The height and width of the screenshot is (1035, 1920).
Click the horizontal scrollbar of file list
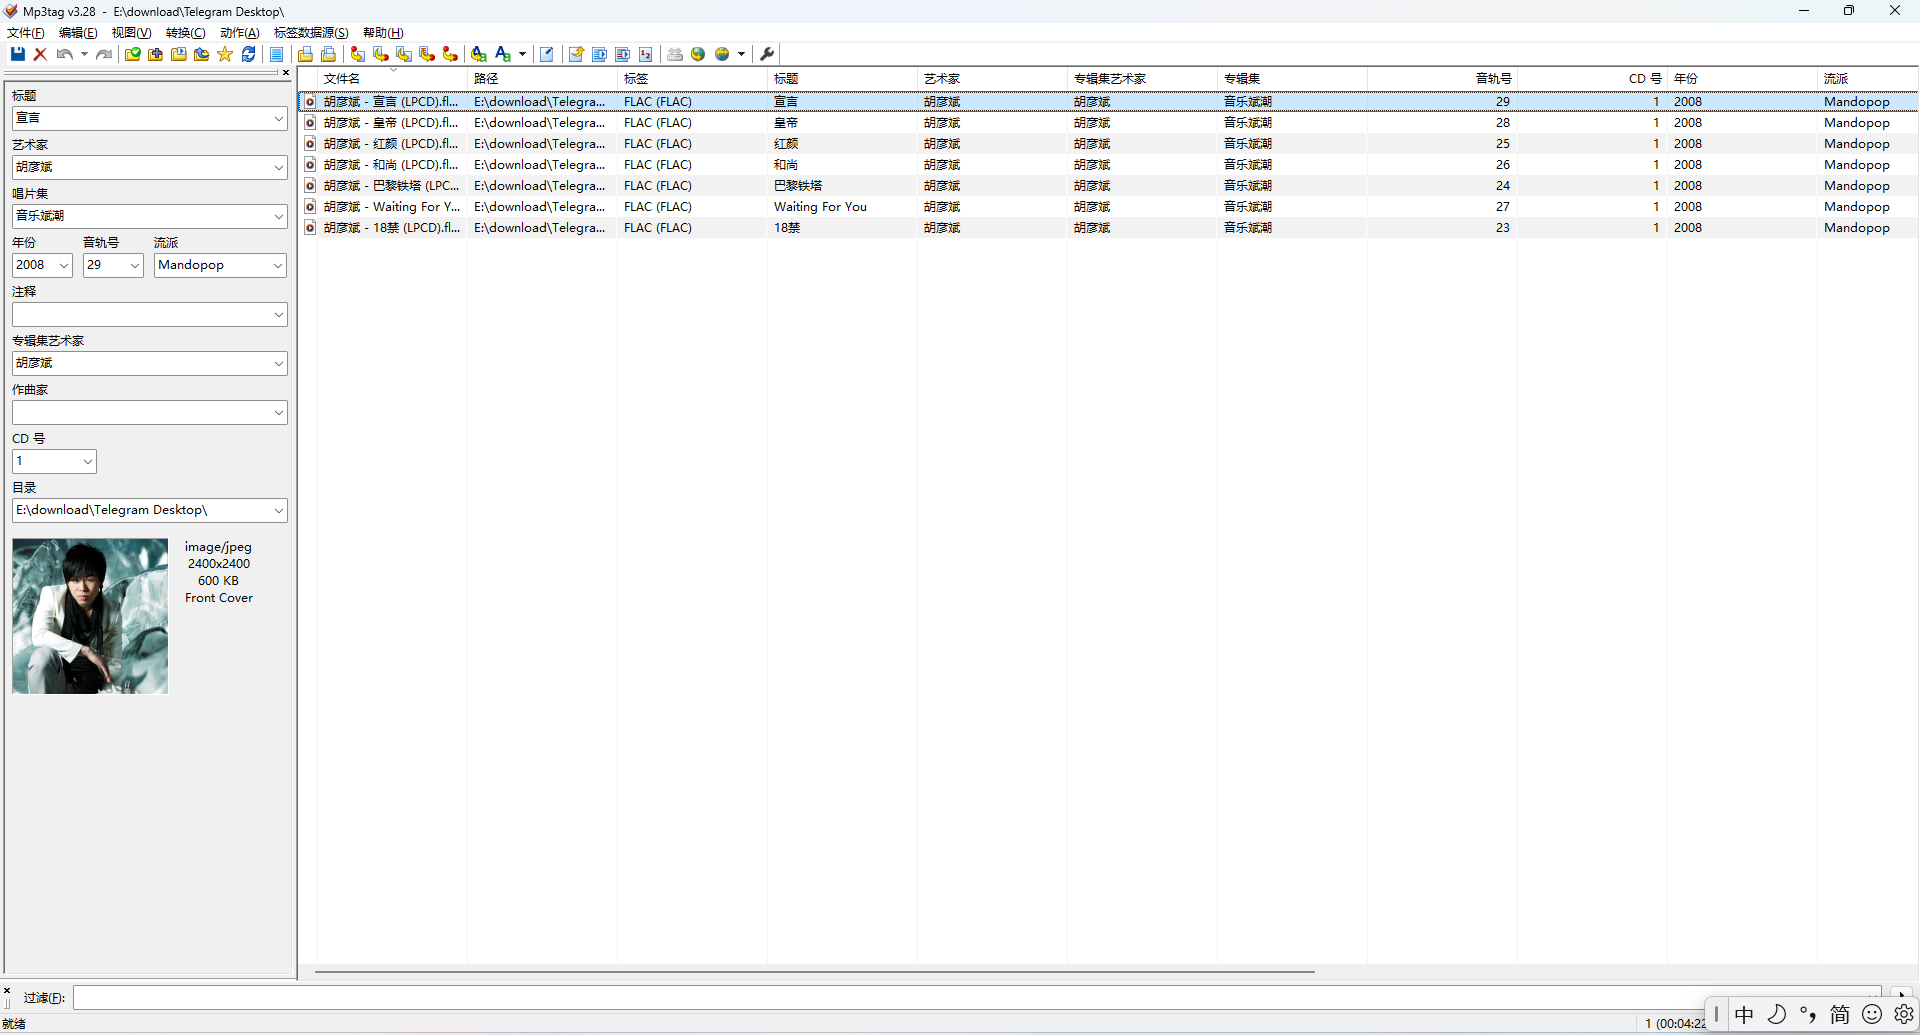[814, 971]
